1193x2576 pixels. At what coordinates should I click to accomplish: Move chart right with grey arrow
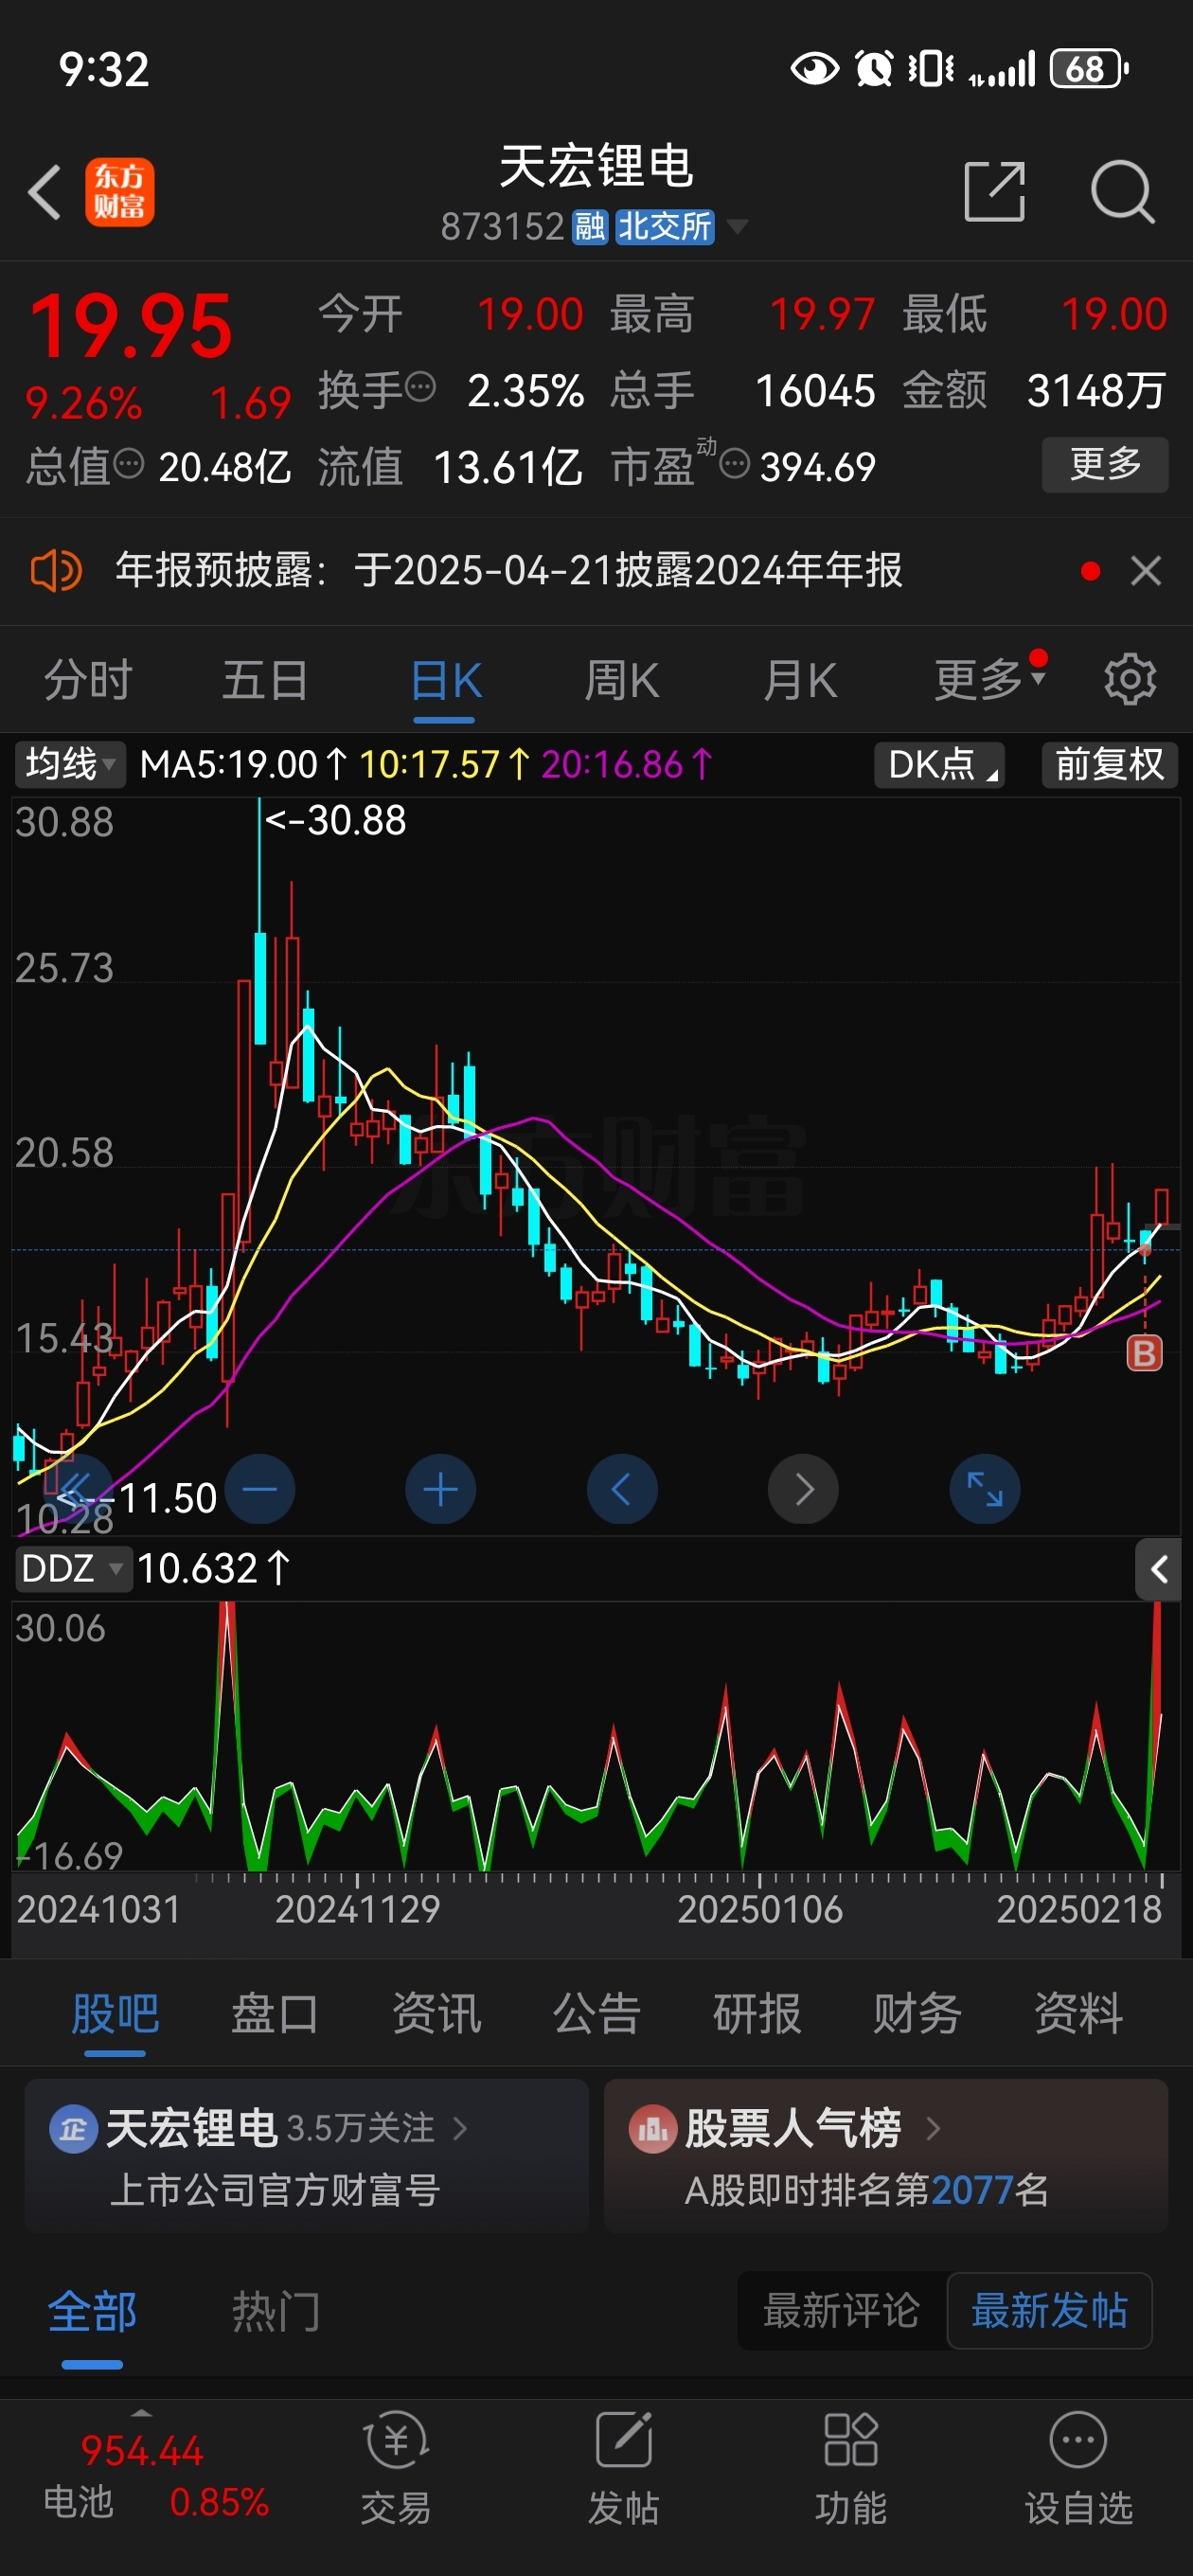(803, 1489)
